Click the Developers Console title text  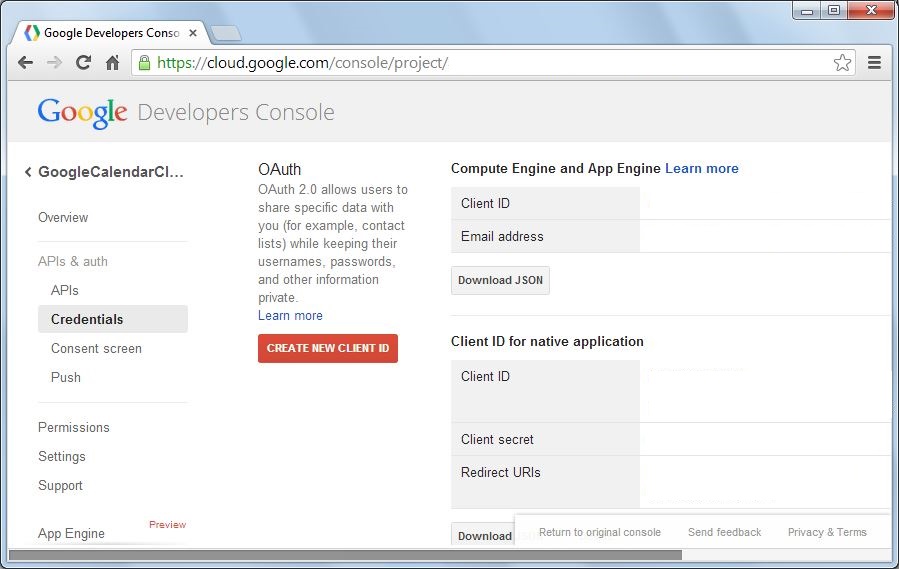[236, 112]
